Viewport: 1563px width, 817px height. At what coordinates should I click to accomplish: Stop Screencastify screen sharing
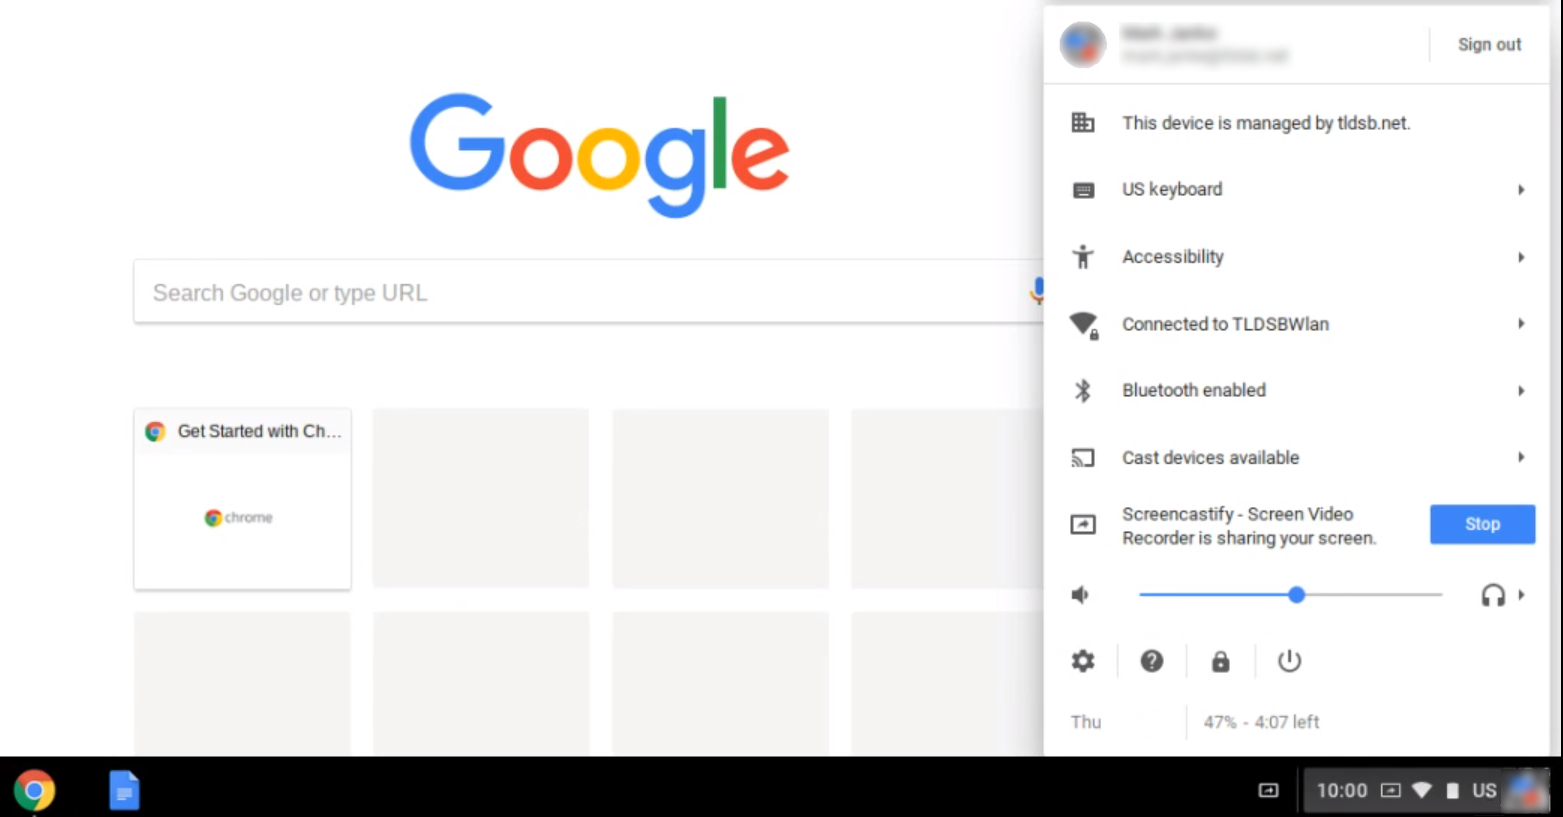pyautogui.click(x=1482, y=524)
